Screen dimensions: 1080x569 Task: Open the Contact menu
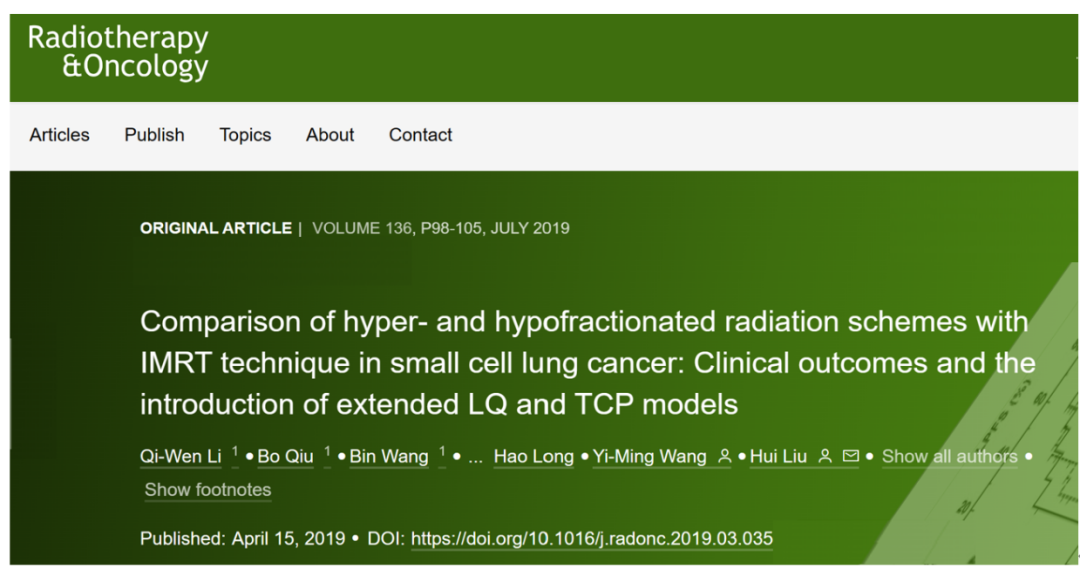[420, 135]
